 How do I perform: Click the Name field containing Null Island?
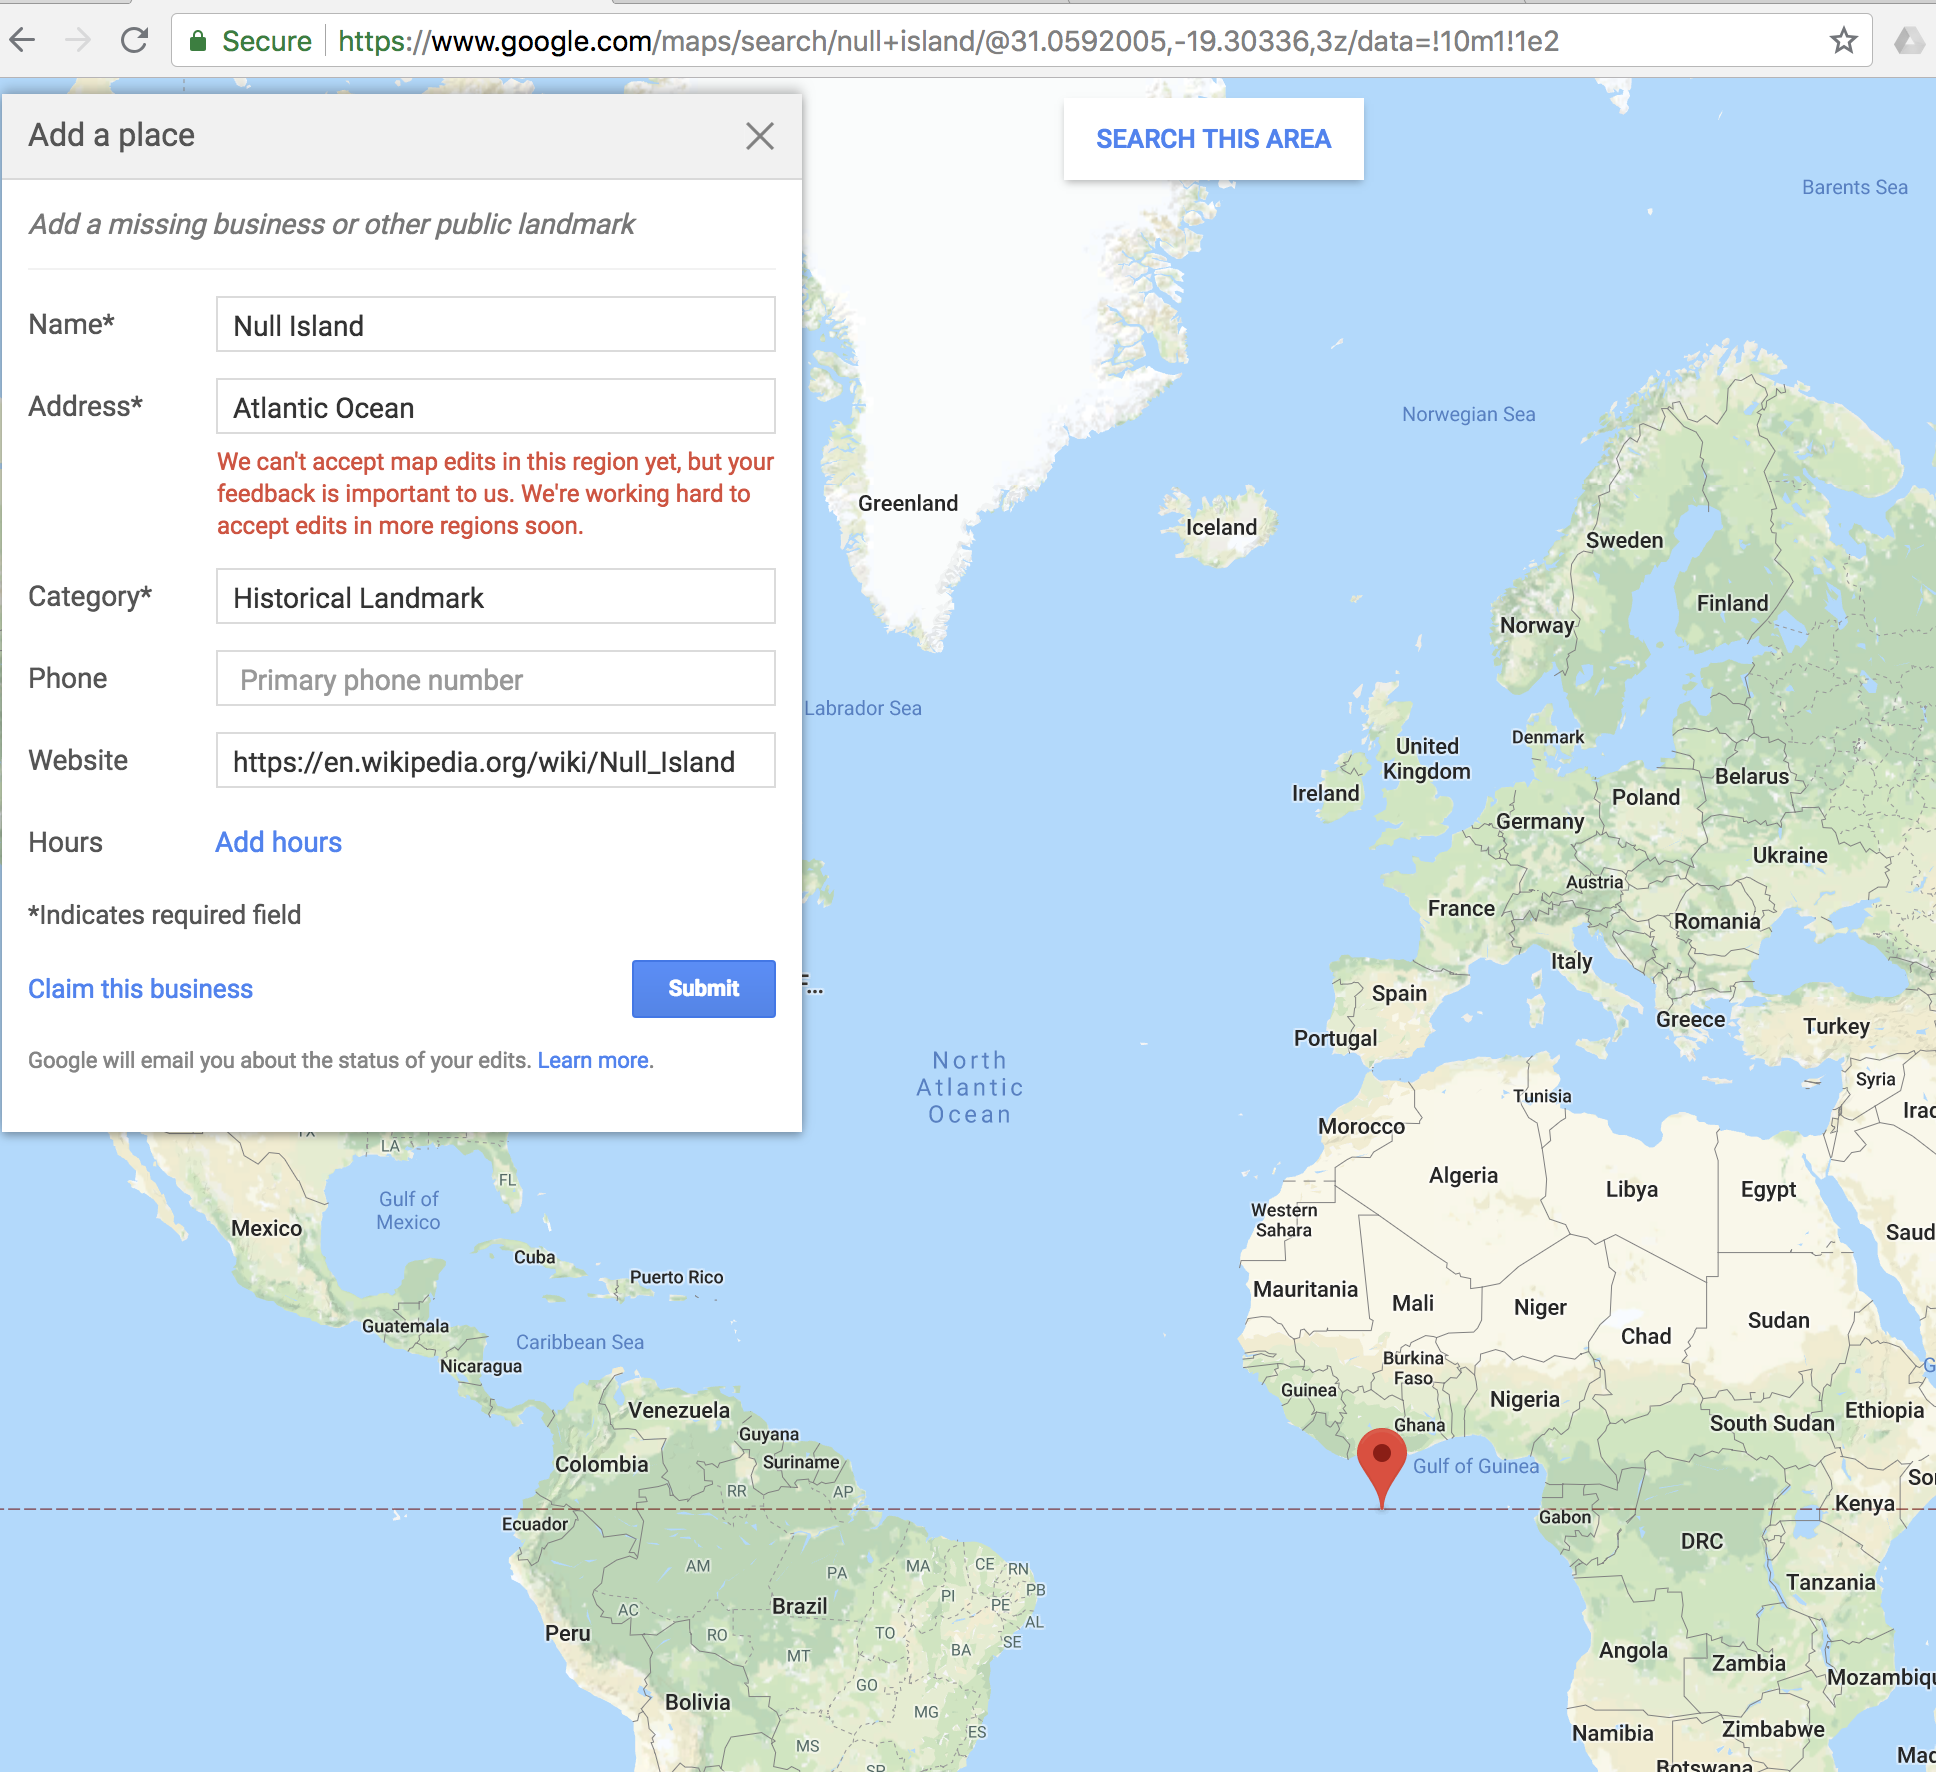click(x=495, y=325)
